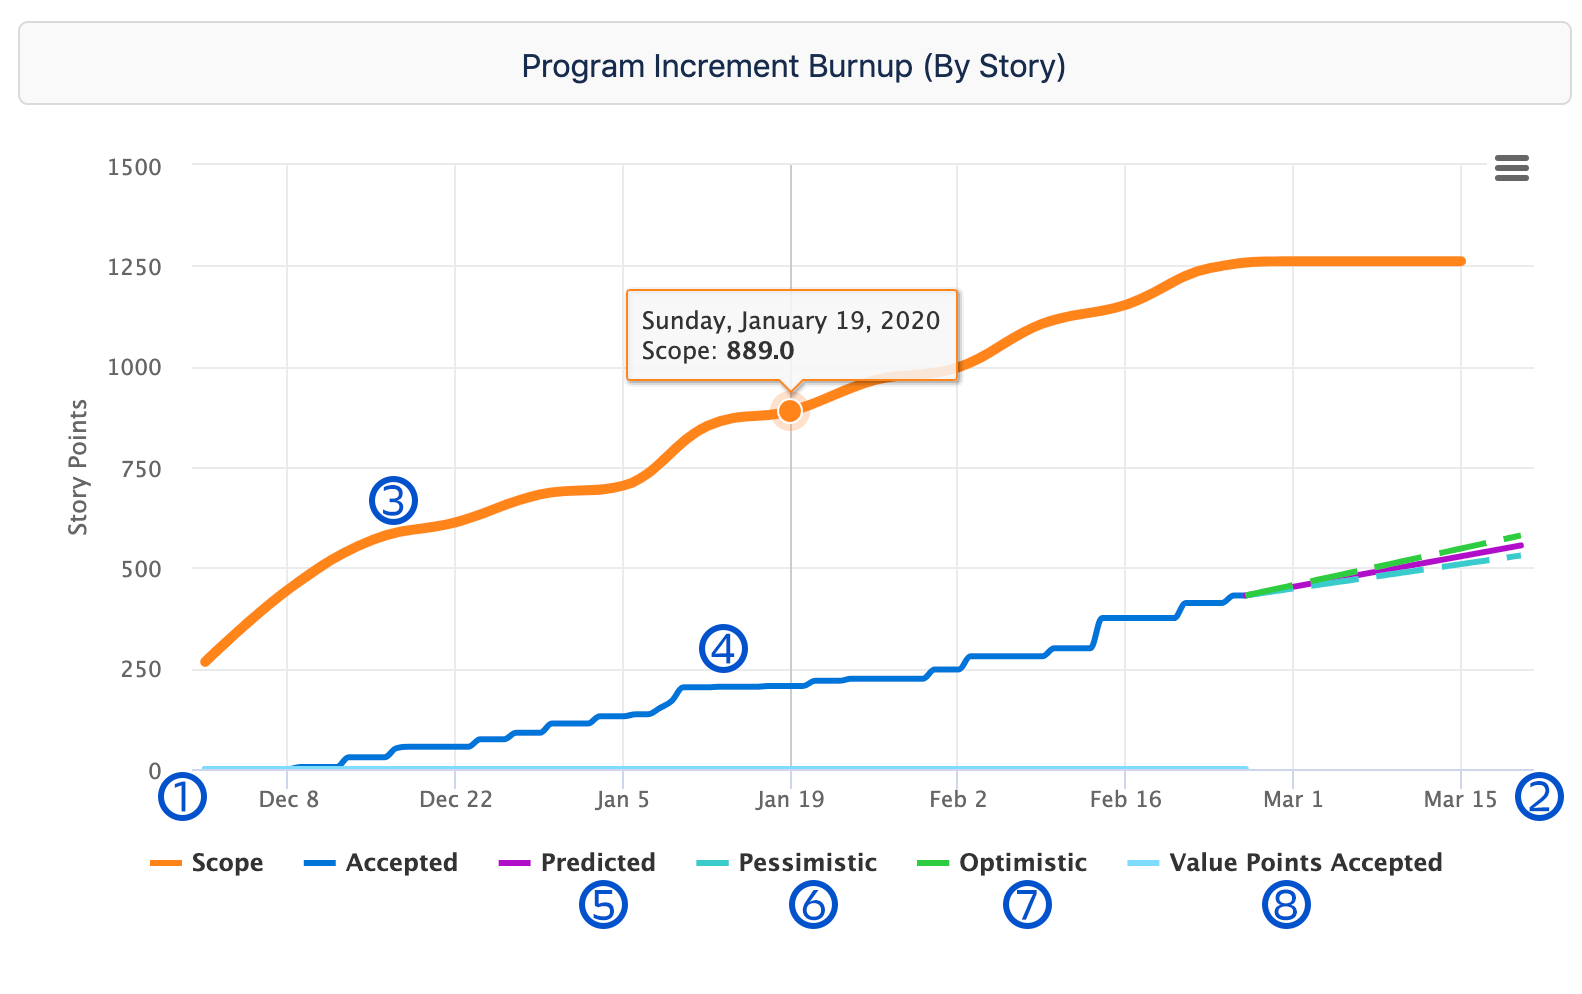The image size is (1582, 994).
Task: Click the 500 y-axis value
Action: tap(141, 569)
